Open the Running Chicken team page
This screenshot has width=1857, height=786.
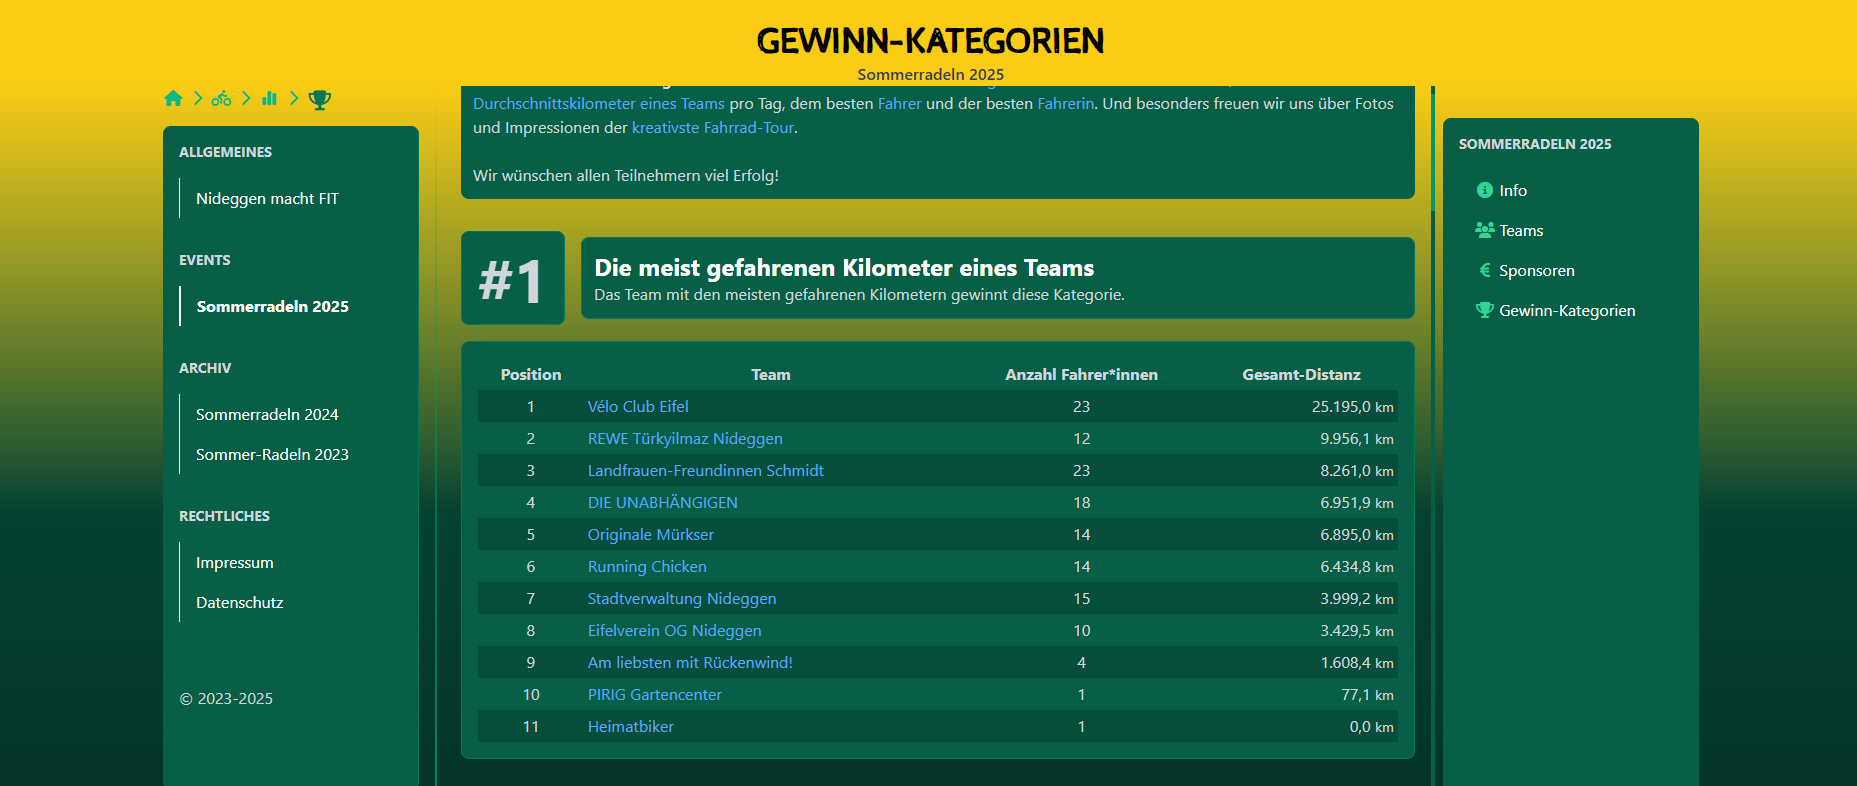(x=647, y=566)
